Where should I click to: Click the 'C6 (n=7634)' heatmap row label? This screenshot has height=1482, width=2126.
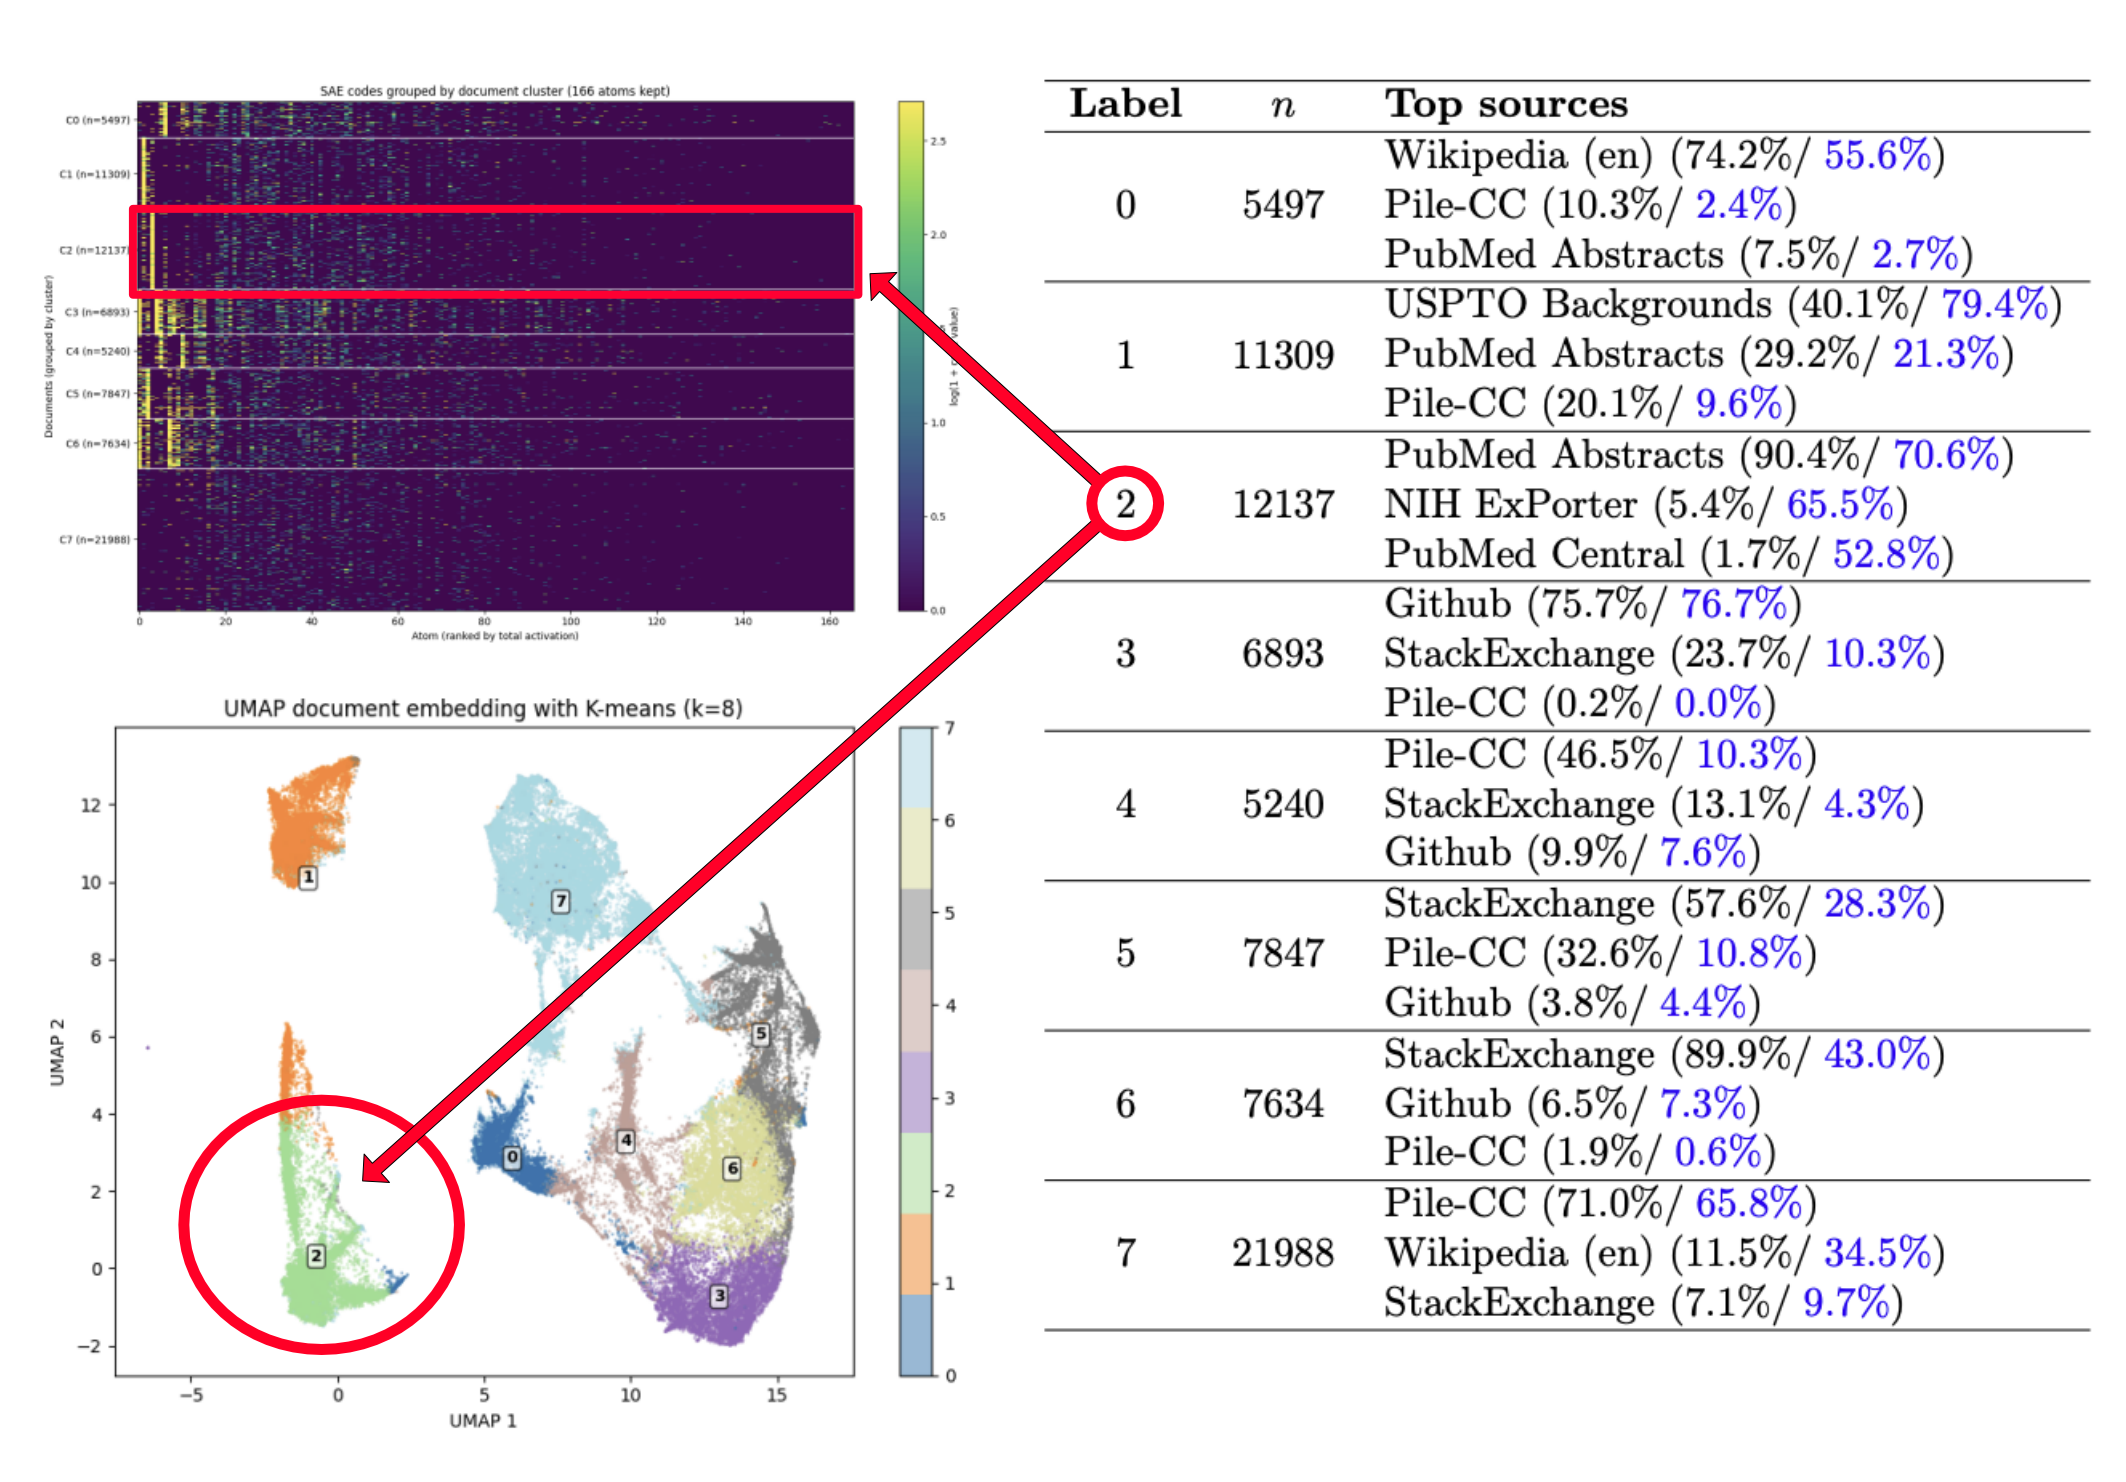click(x=97, y=444)
